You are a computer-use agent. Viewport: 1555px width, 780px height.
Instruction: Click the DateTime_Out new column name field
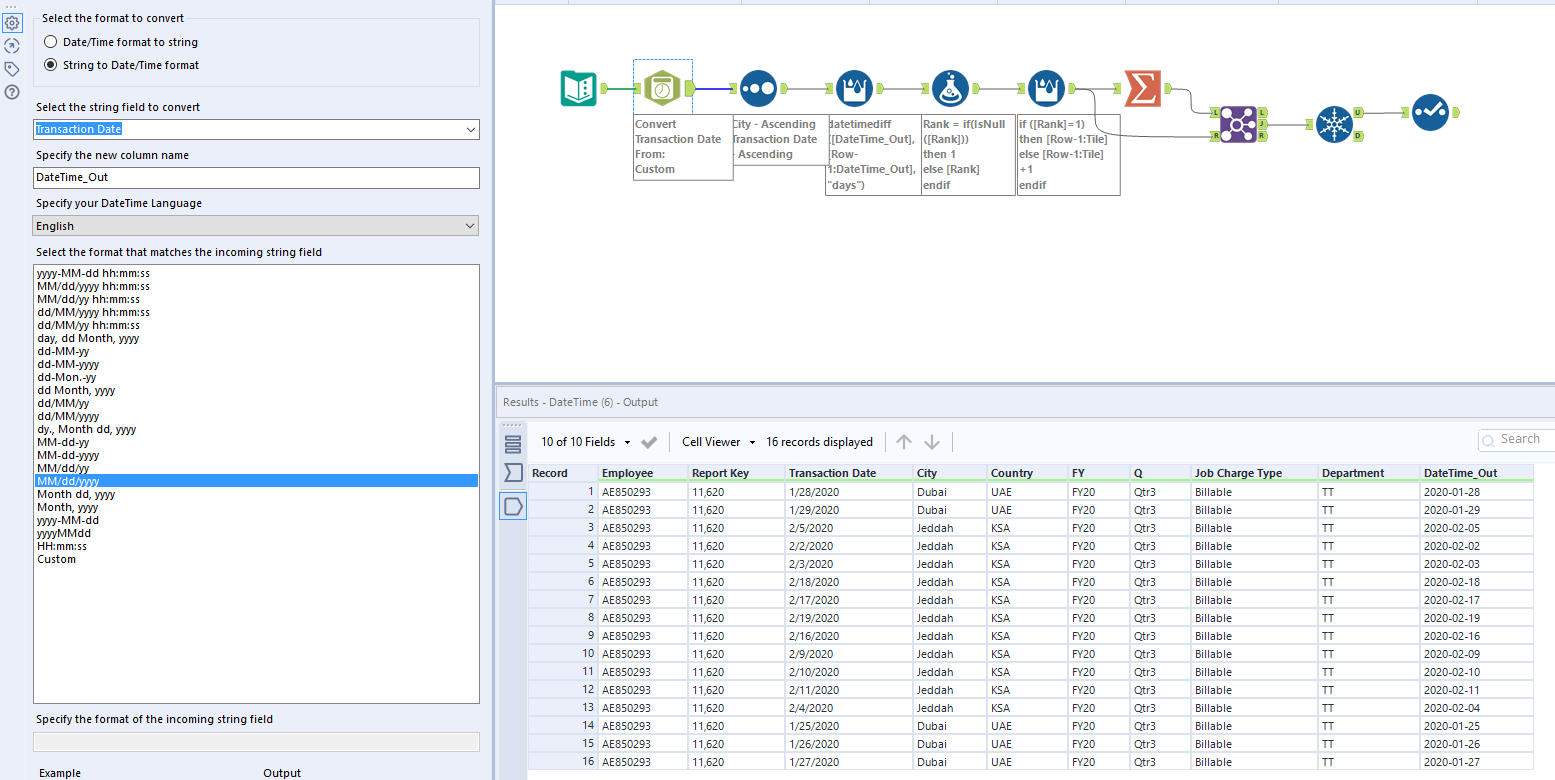tap(257, 177)
